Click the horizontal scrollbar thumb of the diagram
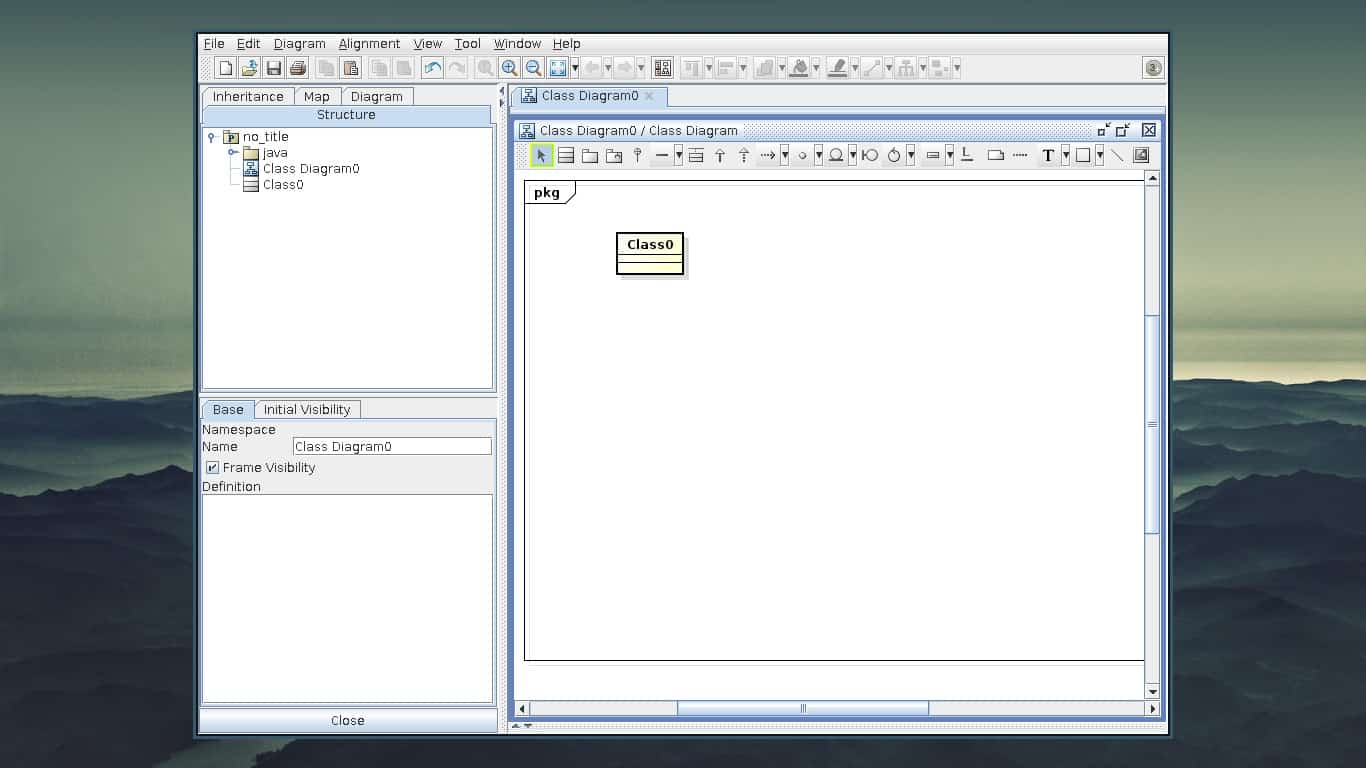The image size is (1366, 768). (x=803, y=708)
